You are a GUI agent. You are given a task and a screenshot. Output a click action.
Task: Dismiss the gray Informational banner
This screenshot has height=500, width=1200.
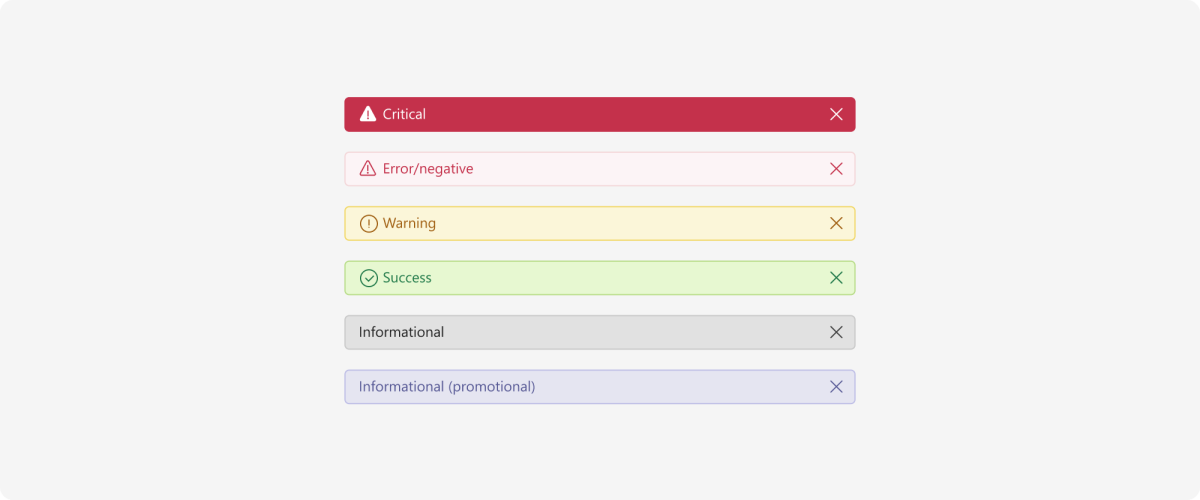pyautogui.click(x=837, y=332)
